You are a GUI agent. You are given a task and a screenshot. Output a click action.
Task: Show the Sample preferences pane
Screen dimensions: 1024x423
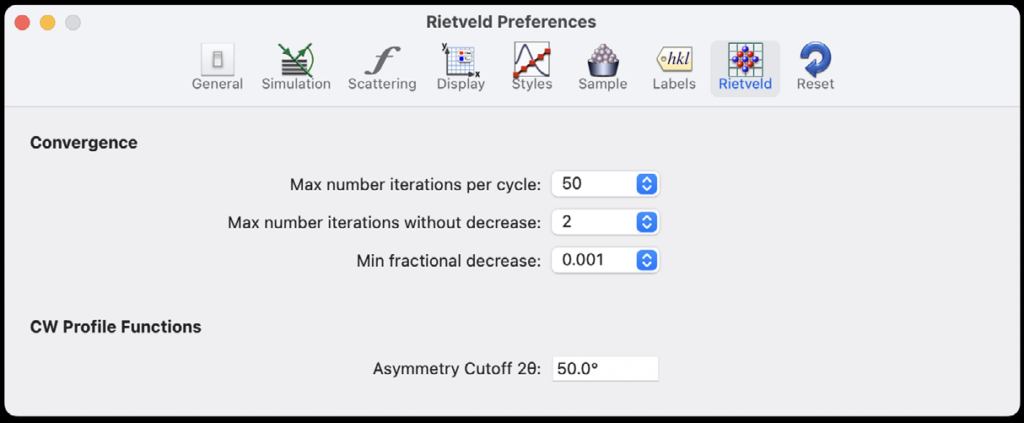(x=603, y=62)
